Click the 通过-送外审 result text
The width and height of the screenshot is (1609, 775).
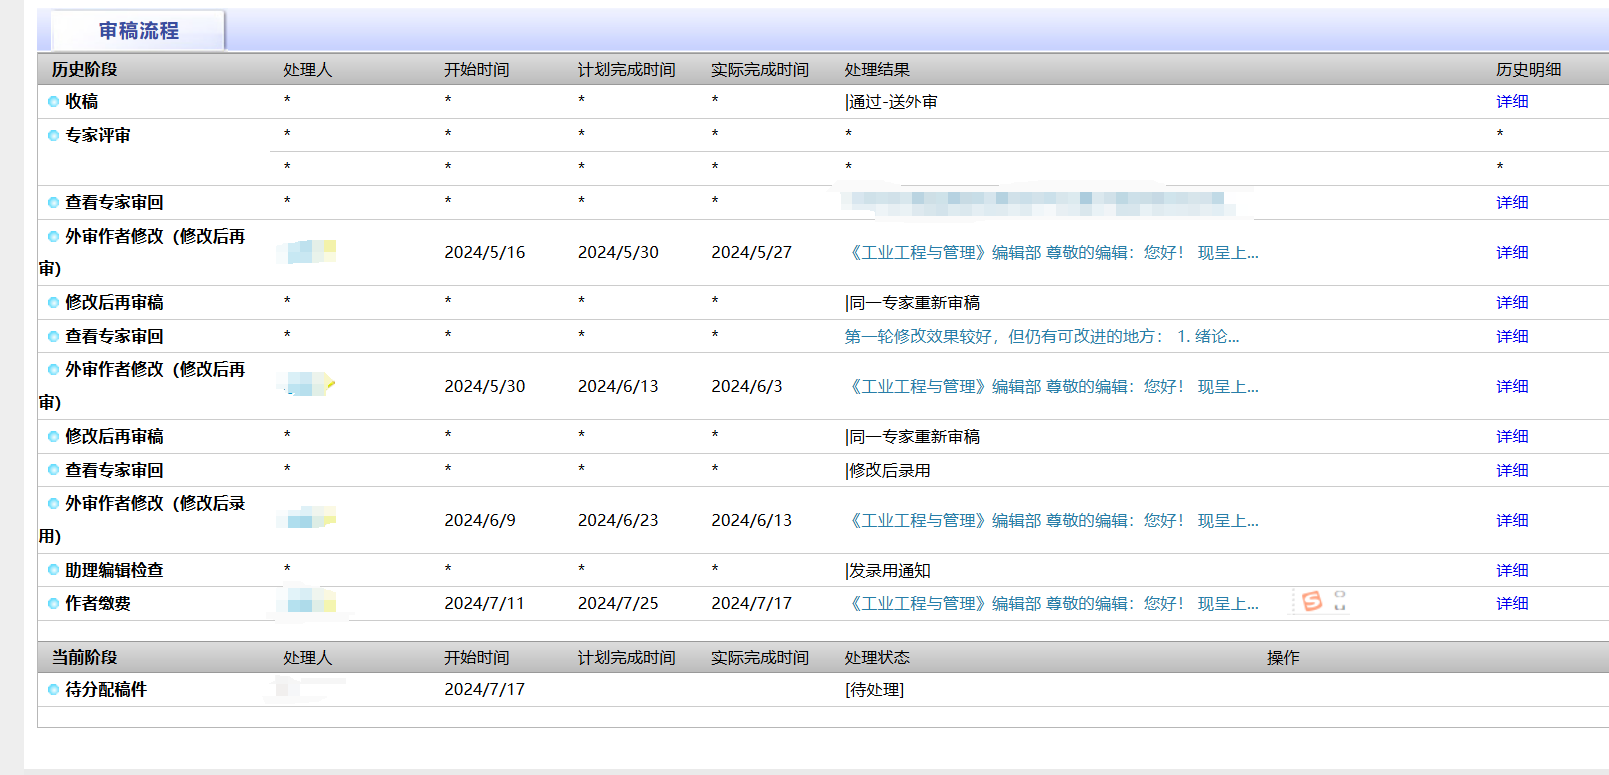(893, 102)
